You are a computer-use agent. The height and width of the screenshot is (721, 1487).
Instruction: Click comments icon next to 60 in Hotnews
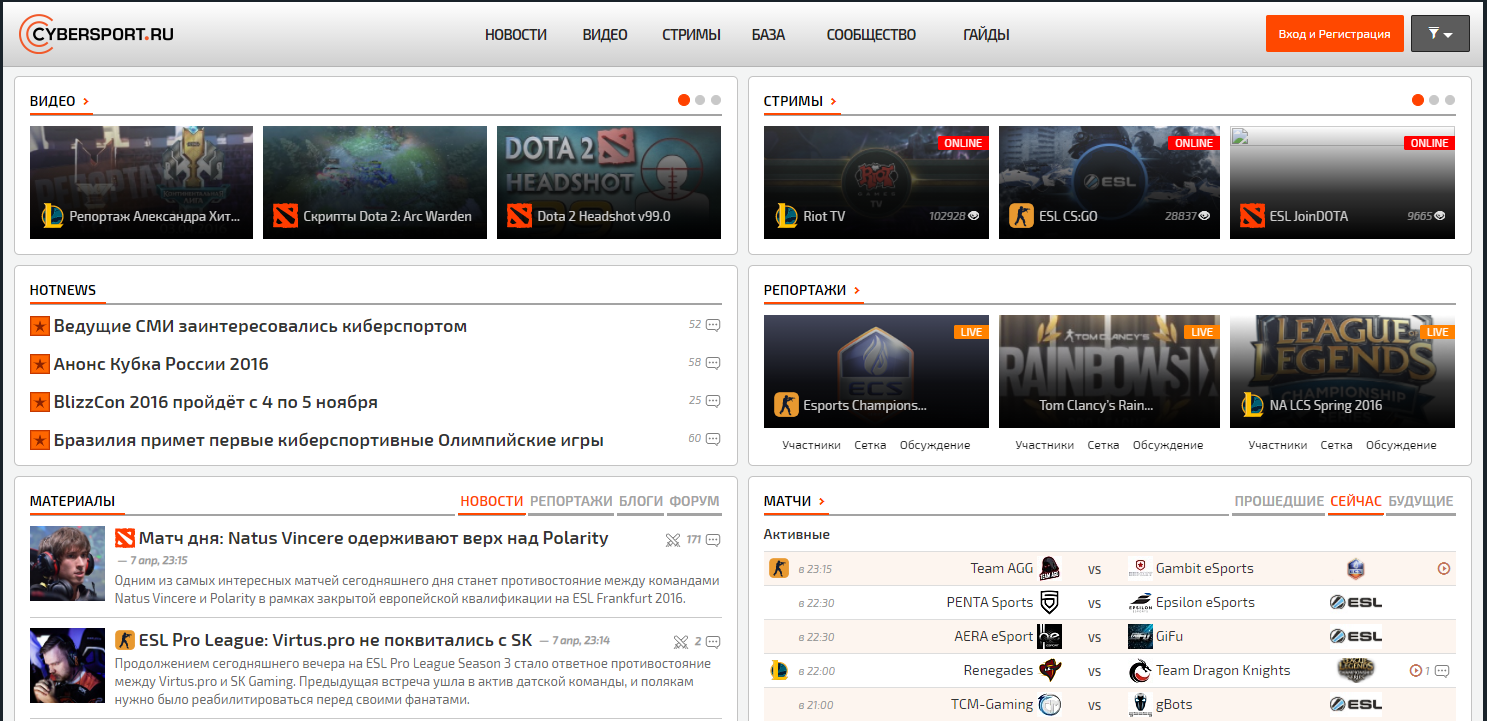click(713, 439)
